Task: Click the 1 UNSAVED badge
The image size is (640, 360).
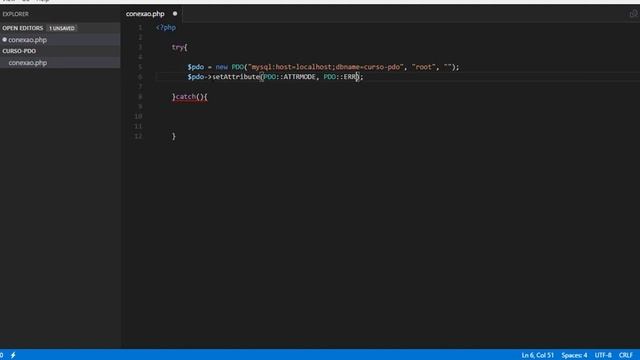Action: (62, 28)
